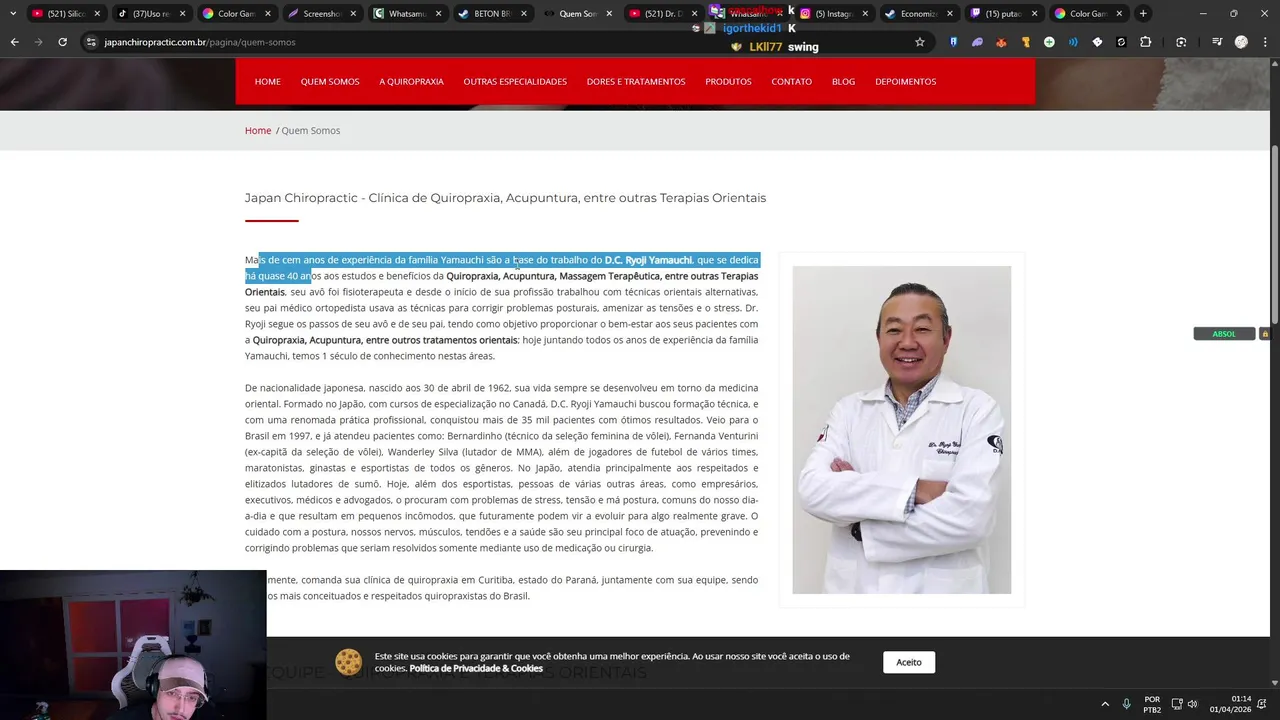Viewport: 1280px width, 720px height.
Task: Click the page heading Japan Chiropractic - Clínica
Action: click(x=505, y=198)
